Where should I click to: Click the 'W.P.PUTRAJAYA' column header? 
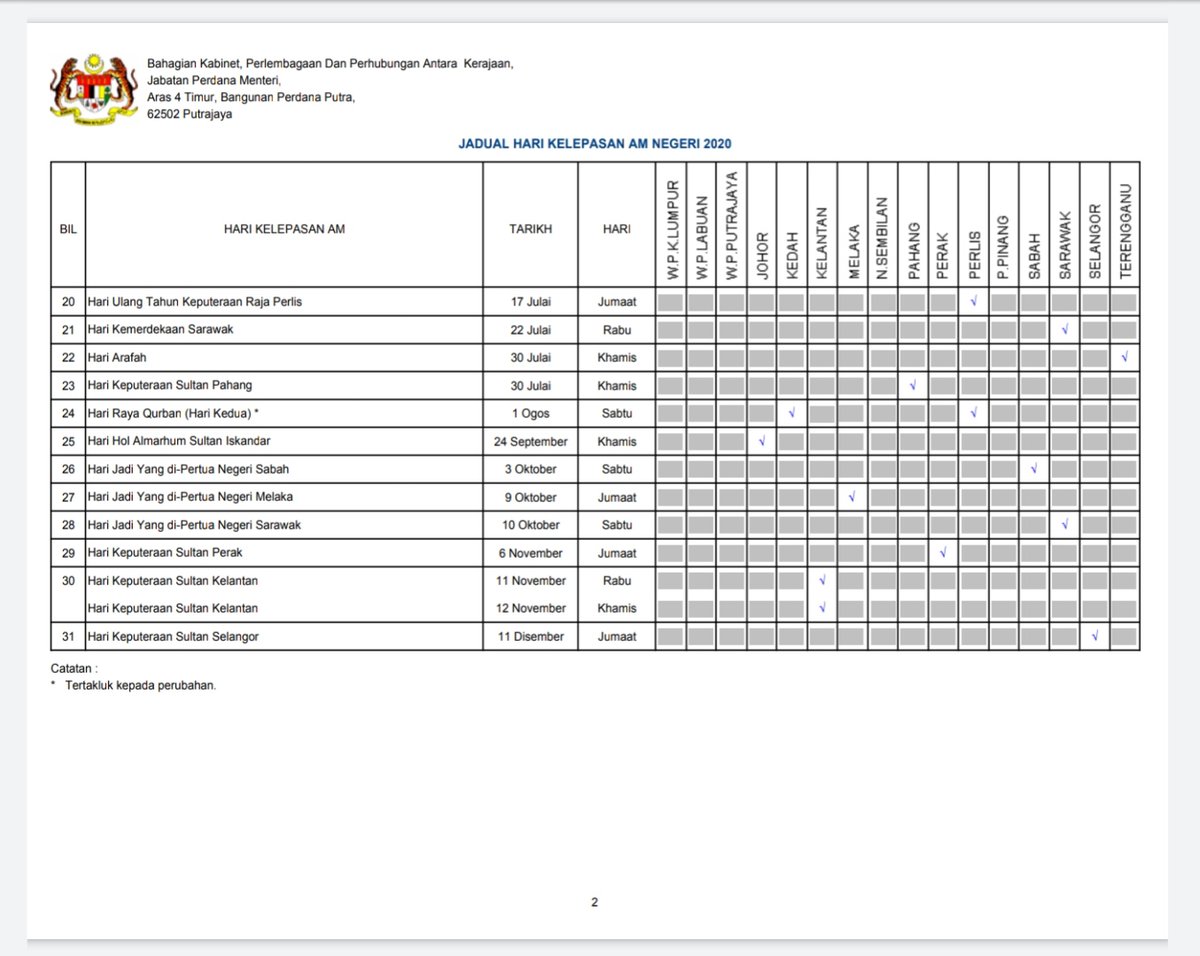733,227
